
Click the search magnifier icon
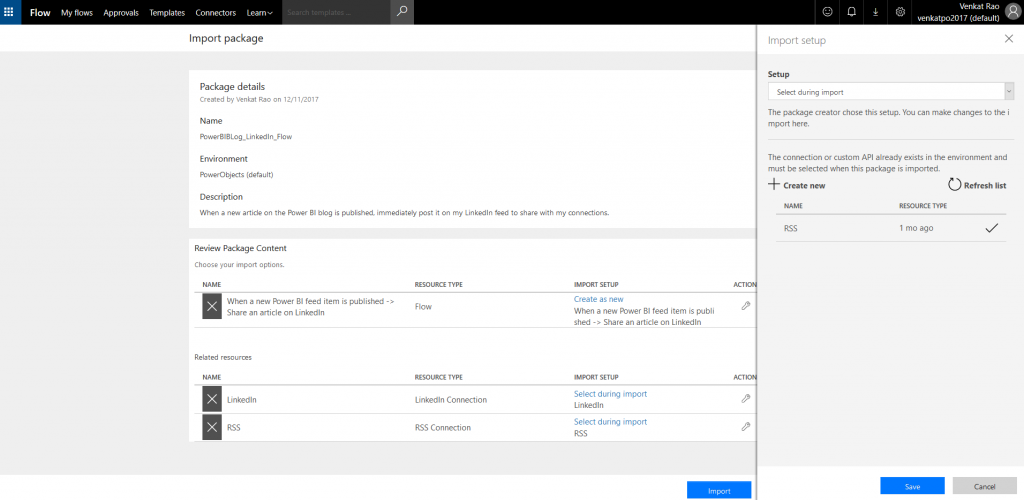pos(401,12)
